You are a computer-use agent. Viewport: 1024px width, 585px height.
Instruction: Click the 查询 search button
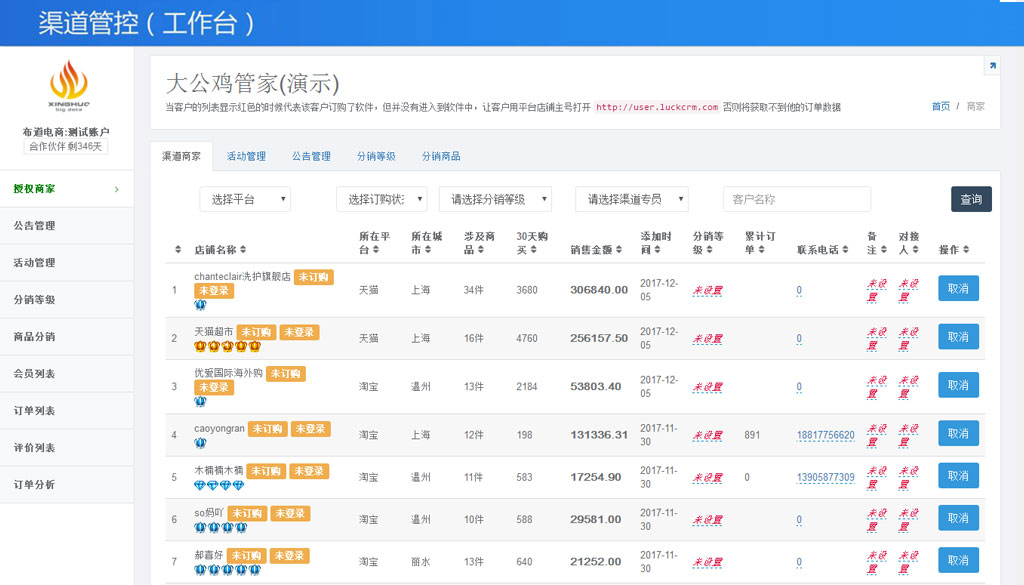971,199
